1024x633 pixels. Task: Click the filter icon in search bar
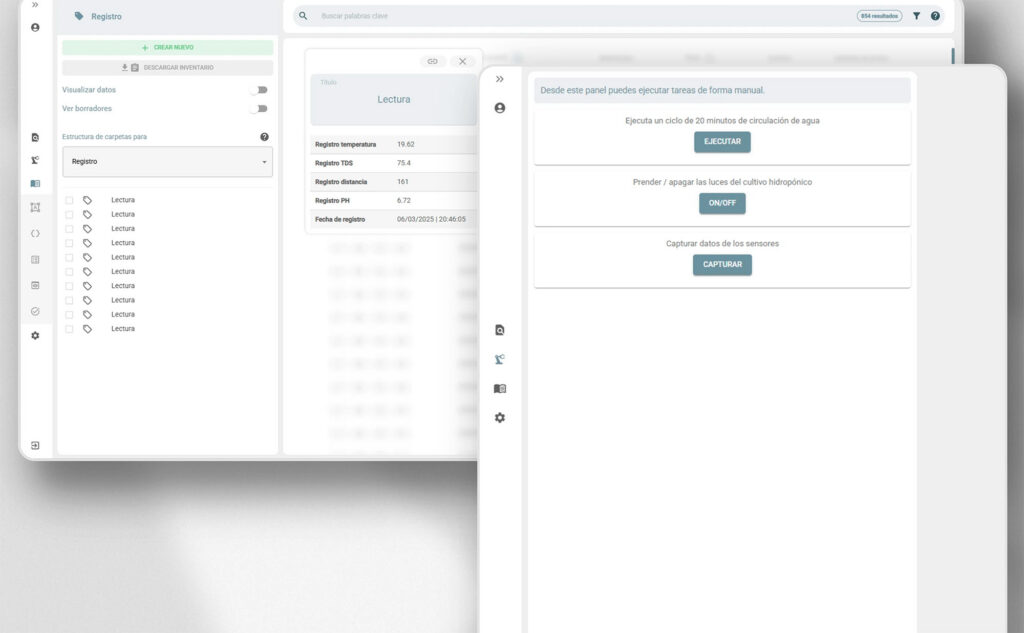[x=916, y=16]
